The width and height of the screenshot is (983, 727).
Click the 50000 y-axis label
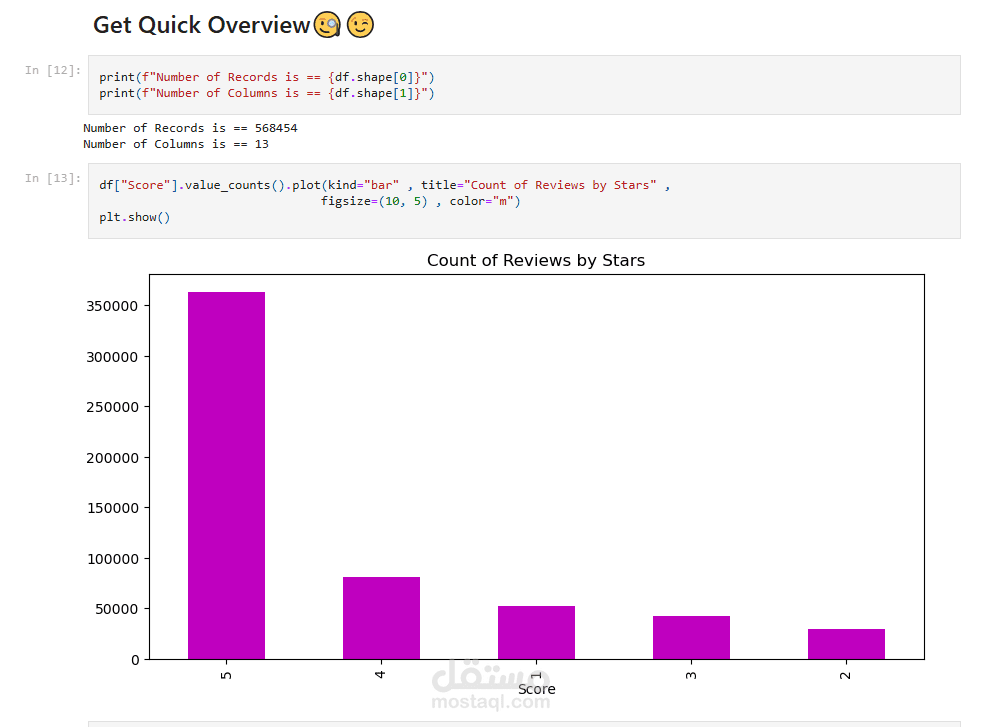(x=117, y=609)
